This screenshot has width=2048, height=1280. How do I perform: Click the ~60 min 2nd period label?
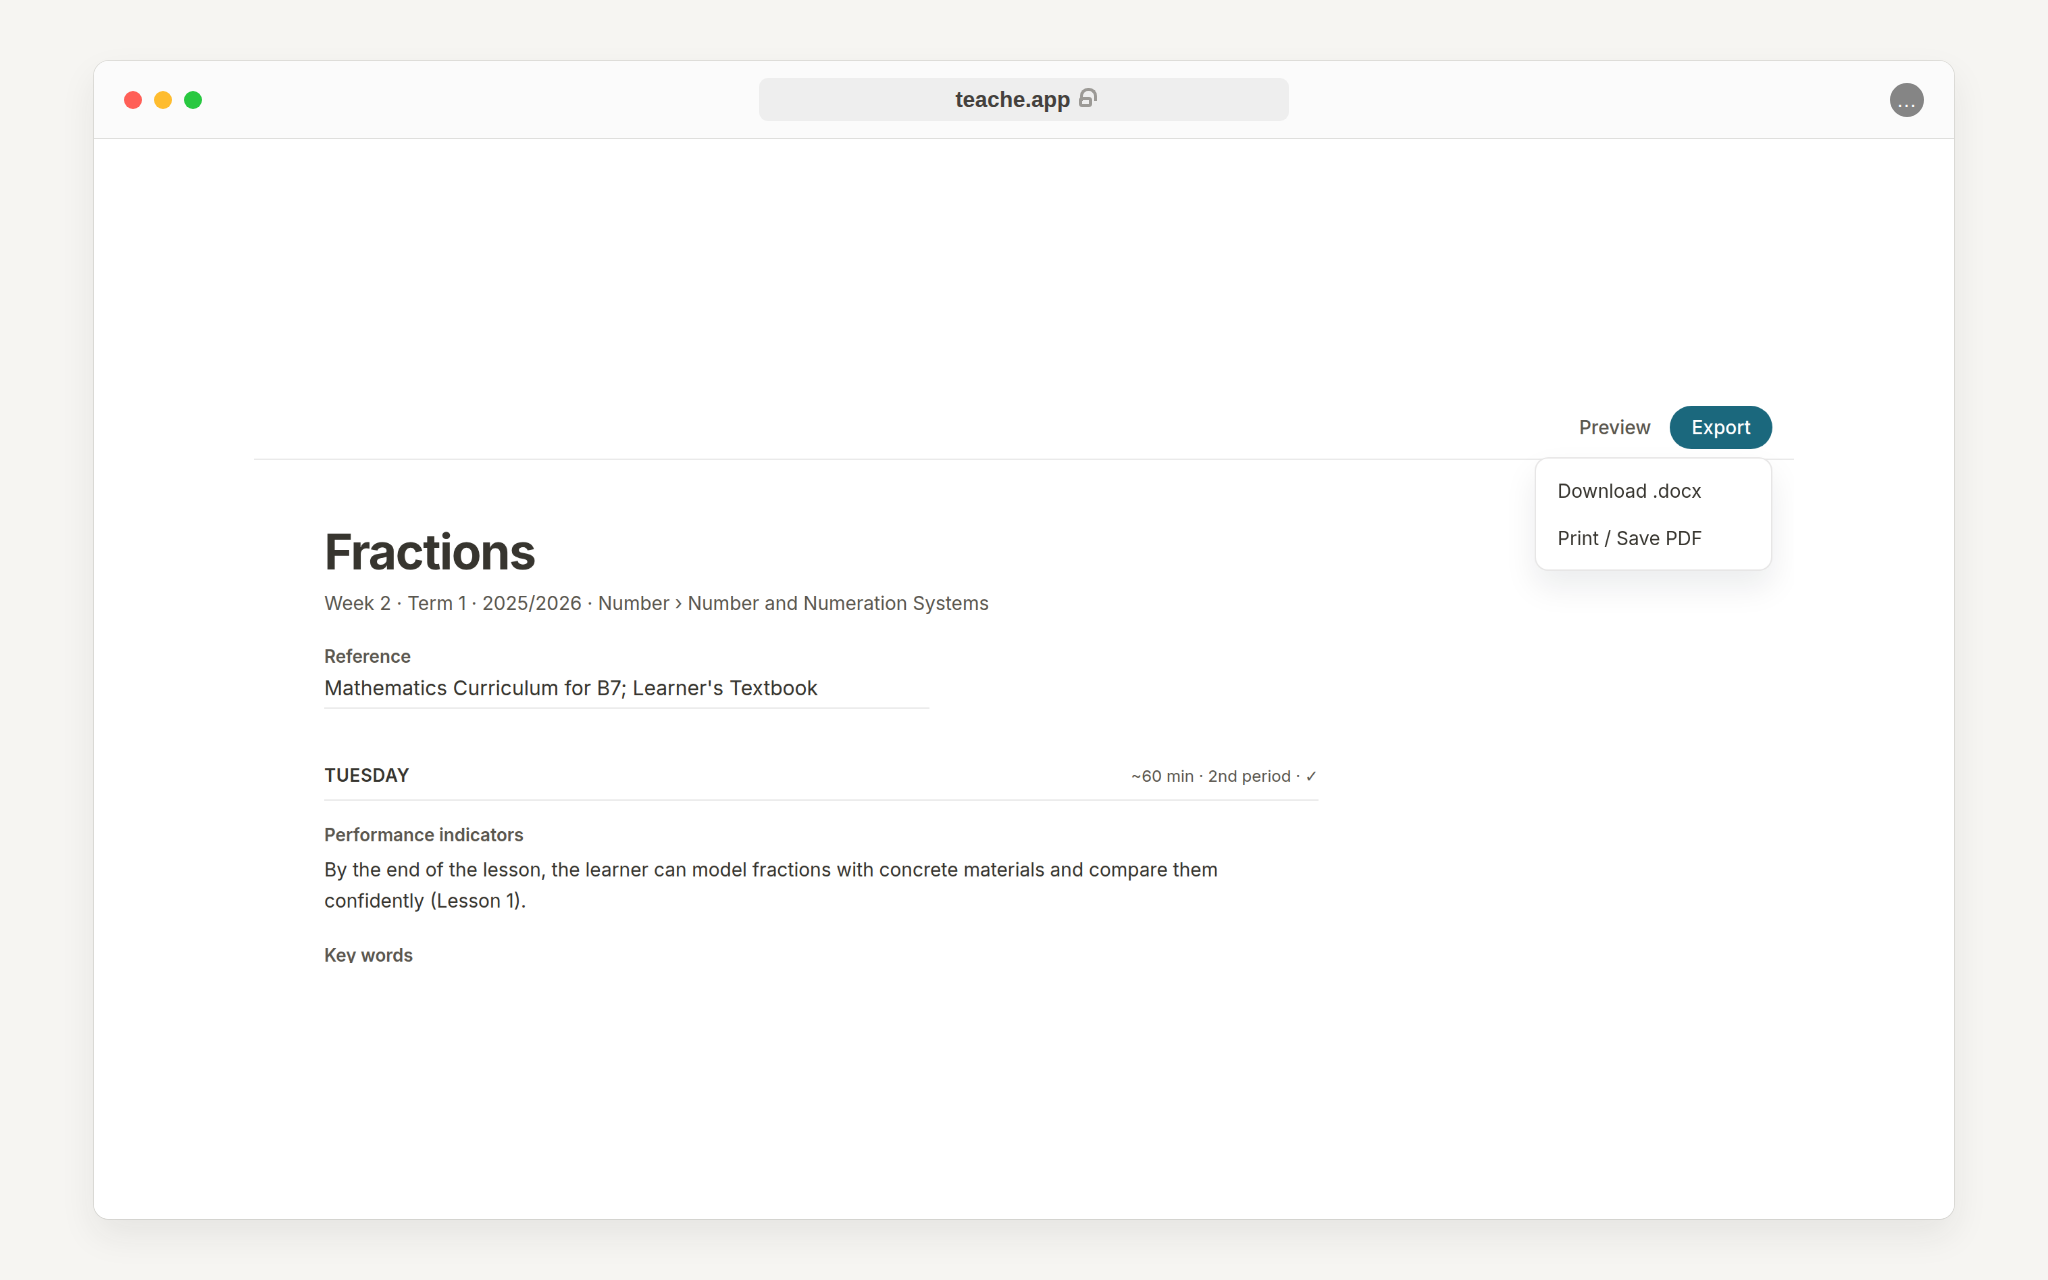[x=1211, y=776]
